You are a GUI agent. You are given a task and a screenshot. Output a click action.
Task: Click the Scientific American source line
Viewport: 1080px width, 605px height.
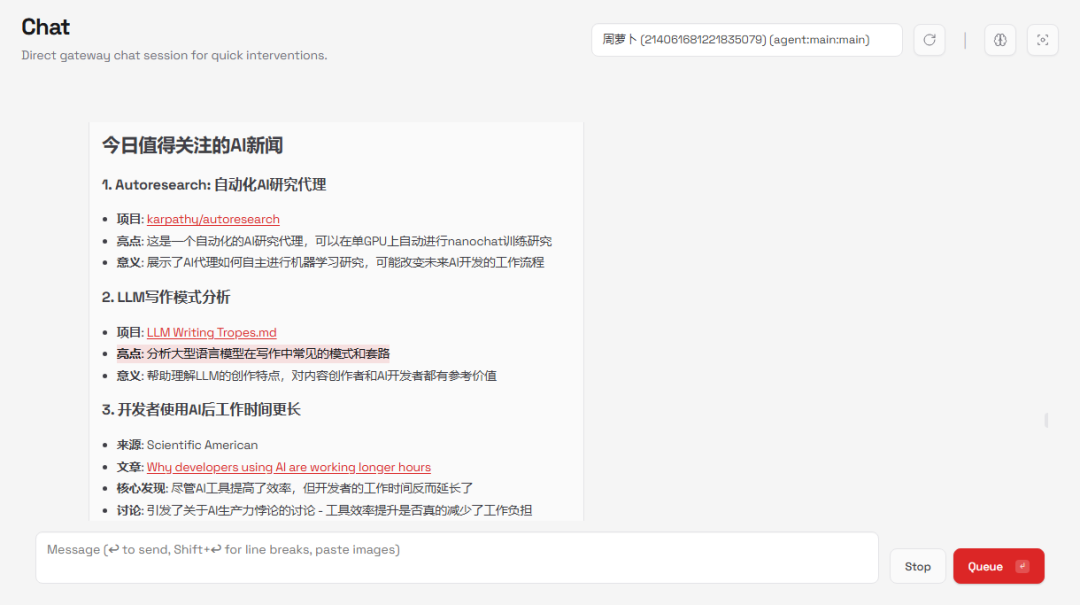tap(187, 445)
